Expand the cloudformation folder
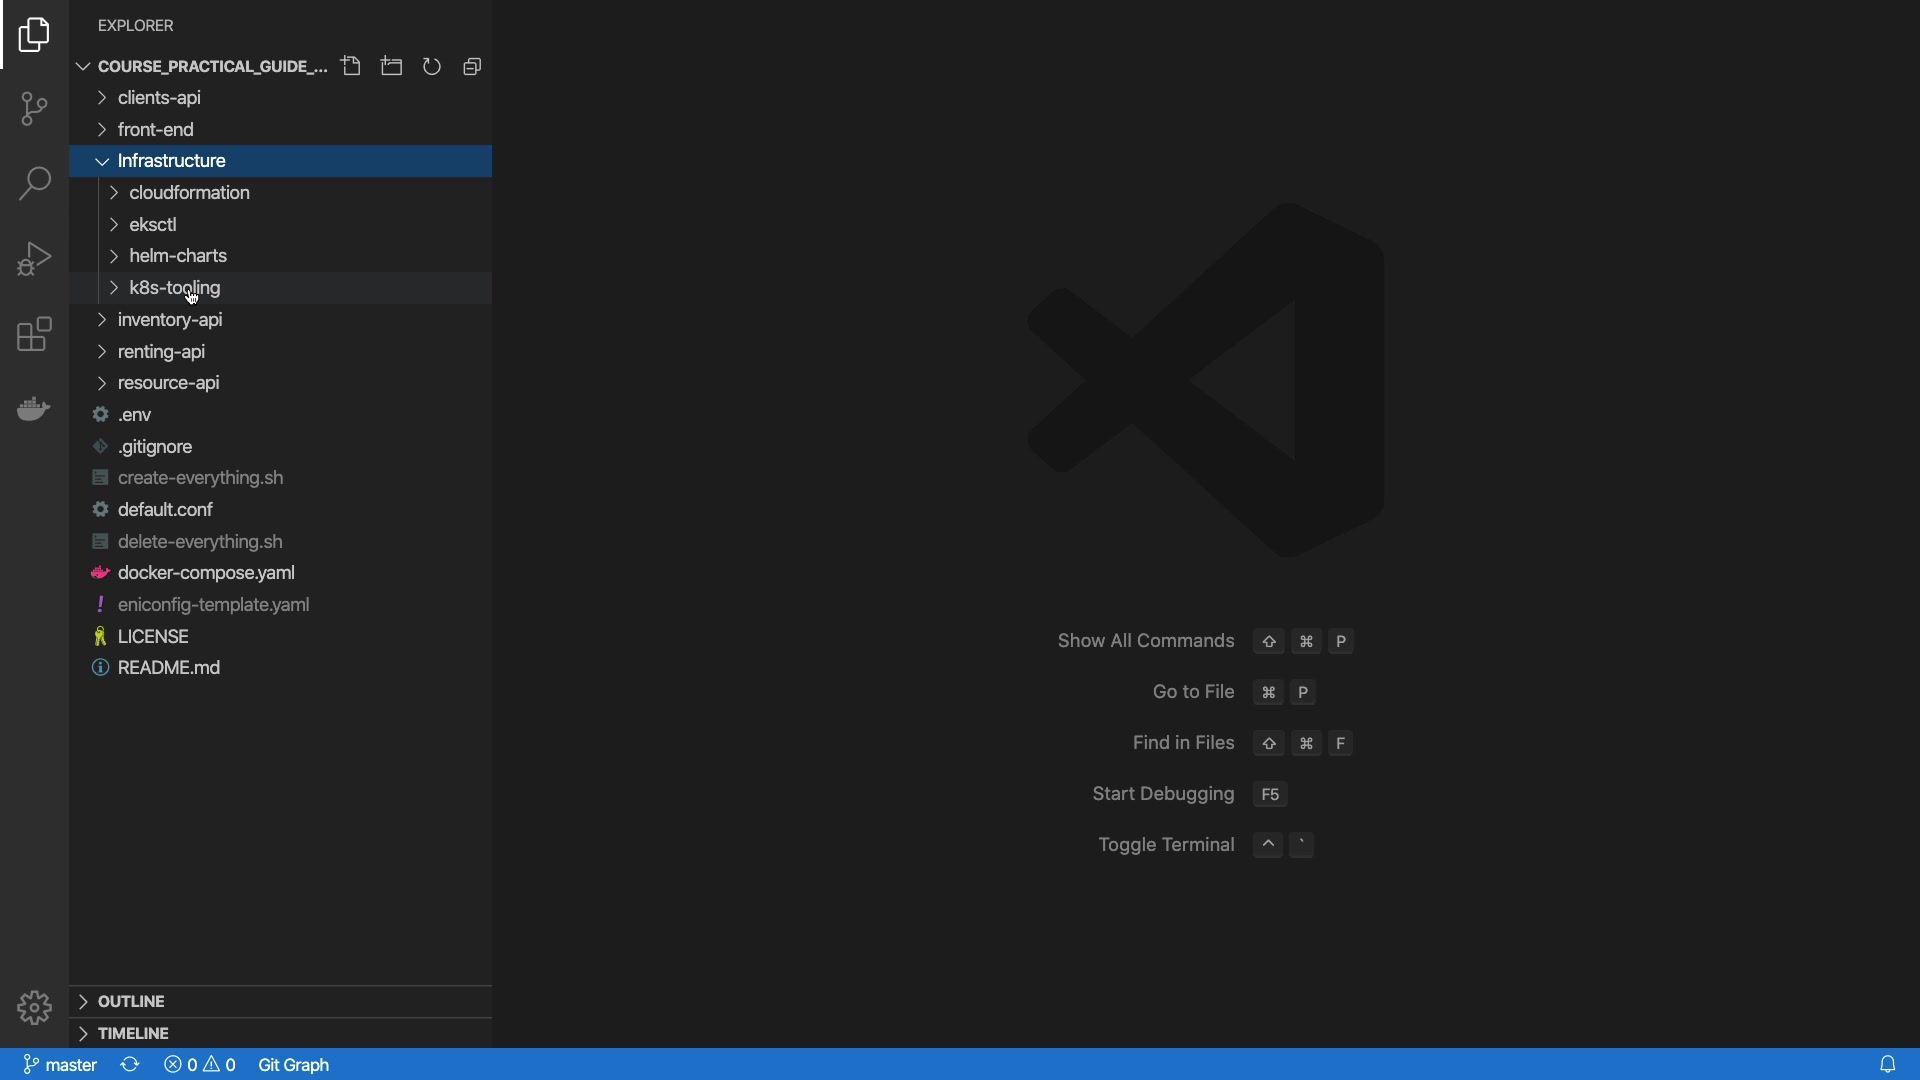Screen dimensions: 1920x1080 189,193
